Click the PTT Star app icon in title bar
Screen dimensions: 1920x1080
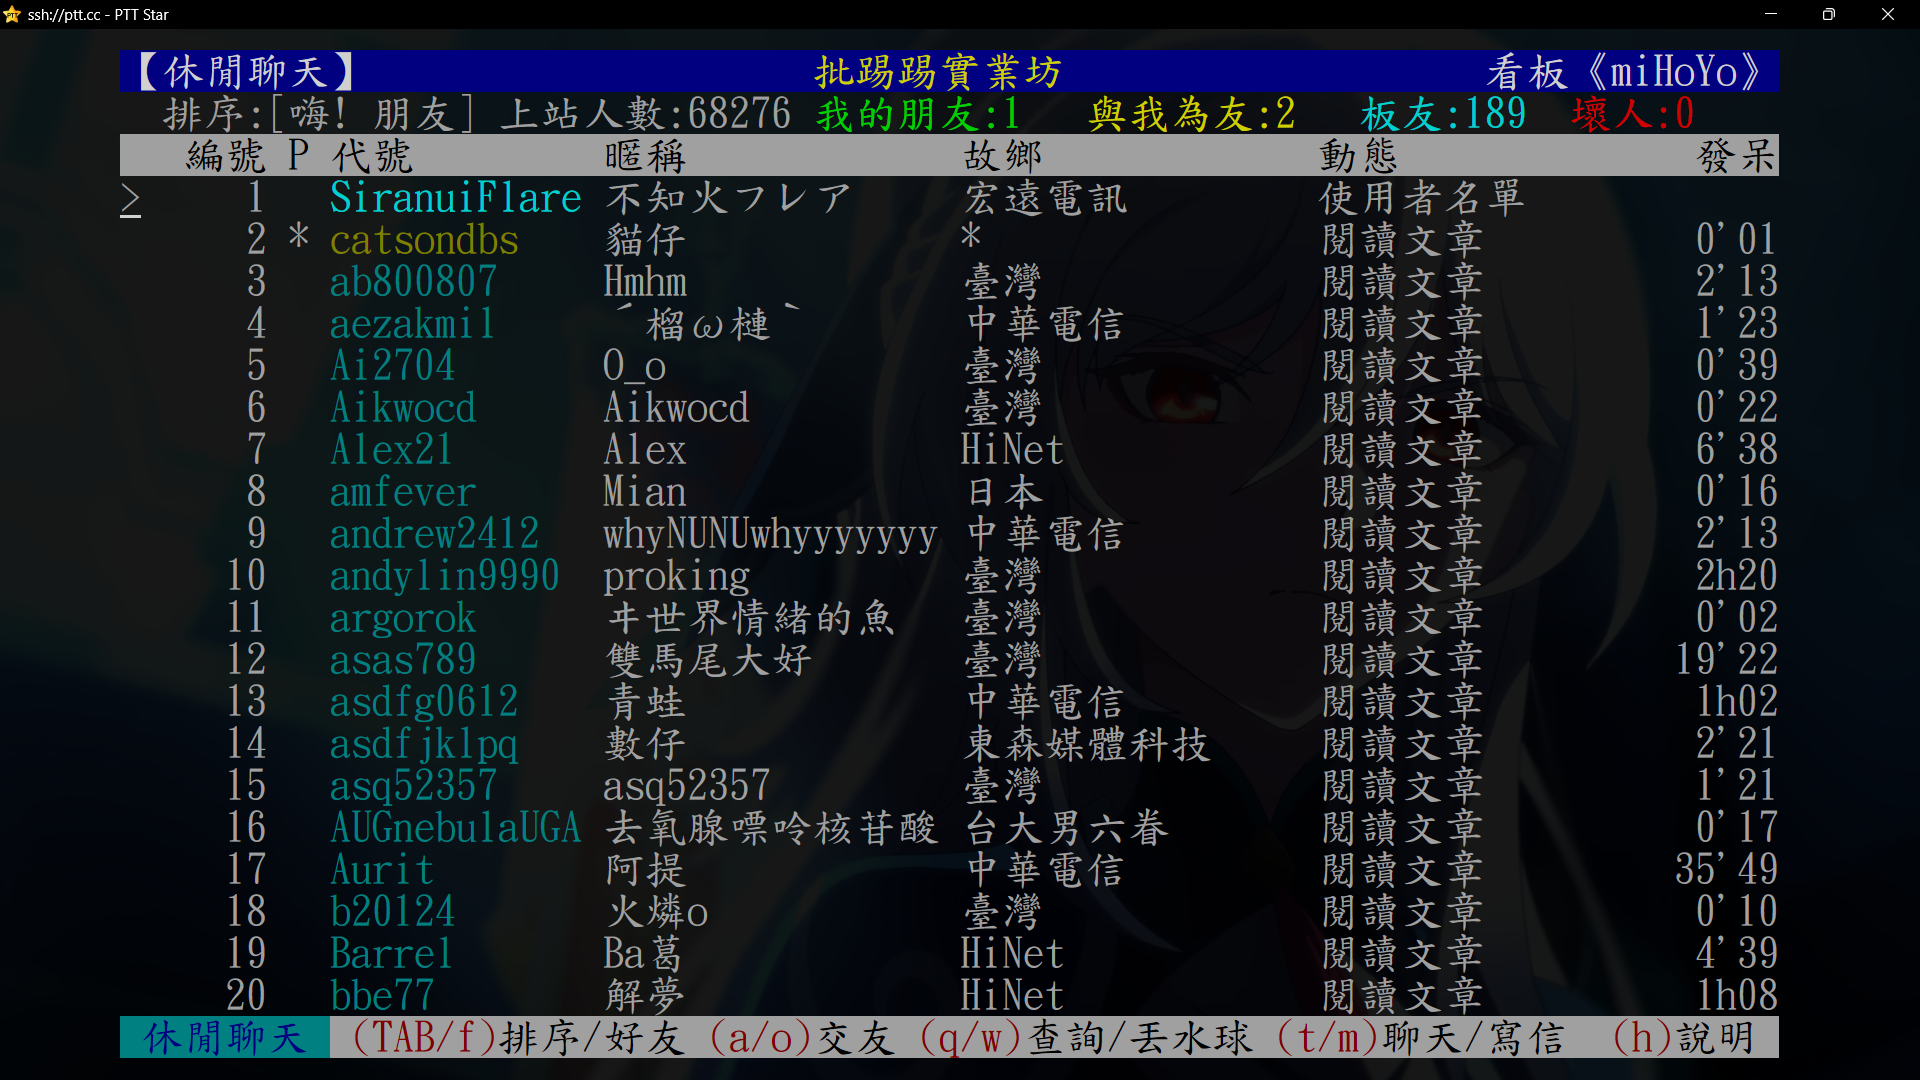coord(12,14)
